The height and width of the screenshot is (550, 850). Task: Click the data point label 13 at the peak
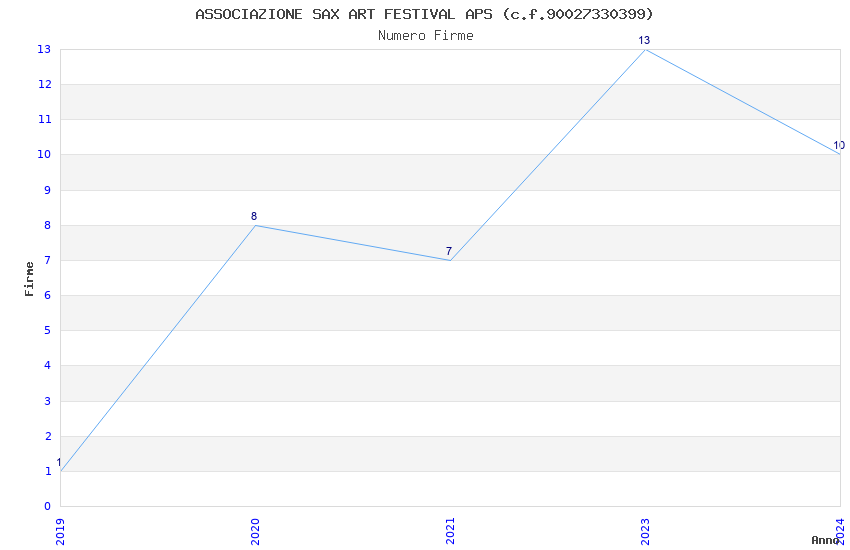click(x=644, y=40)
